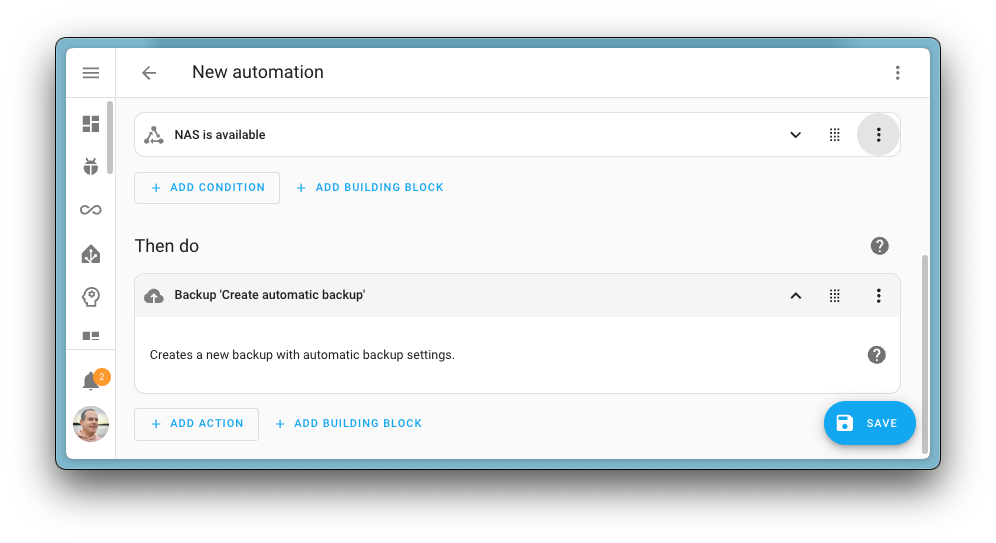Viewport: 996px width, 543px height.
Task: Open the bug icon in sidebar
Action: (x=91, y=166)
